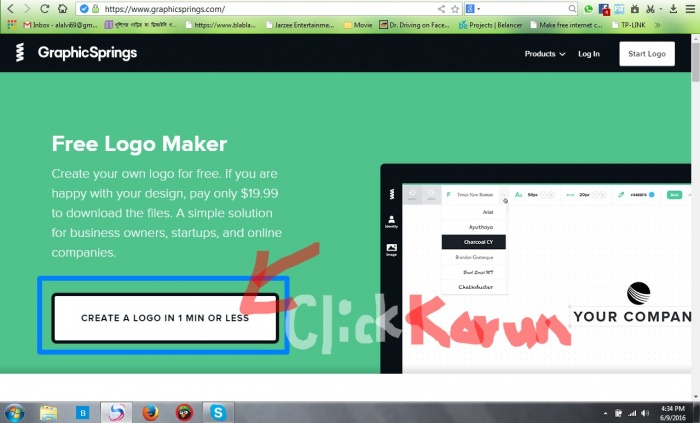The height and width of the screenshot is (423, 700).
Task: Click CREATE A LOGO IN 1 MIN OR LESS
Action: pyautogui.click(x=165, y=318)
